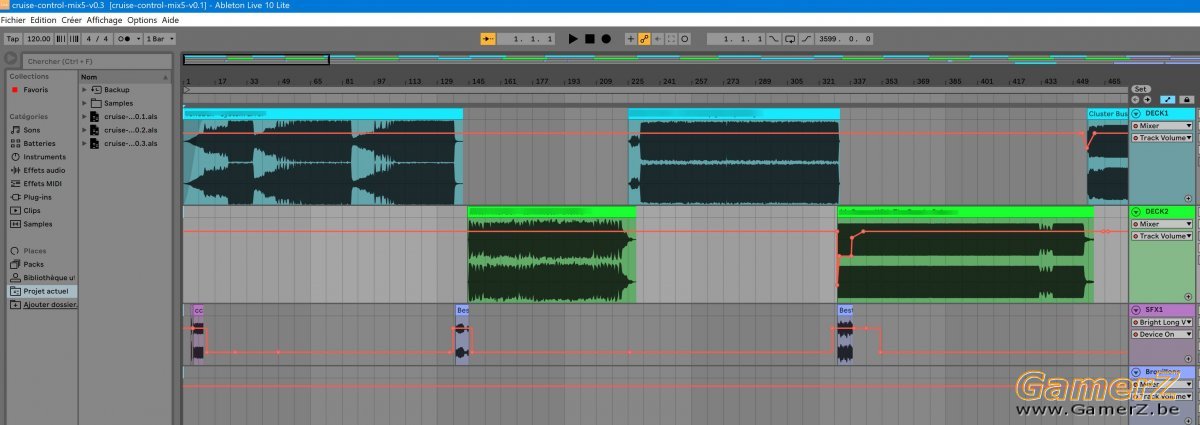Open Fichier menu
The image size is (1200, 425).
point(13,20)
